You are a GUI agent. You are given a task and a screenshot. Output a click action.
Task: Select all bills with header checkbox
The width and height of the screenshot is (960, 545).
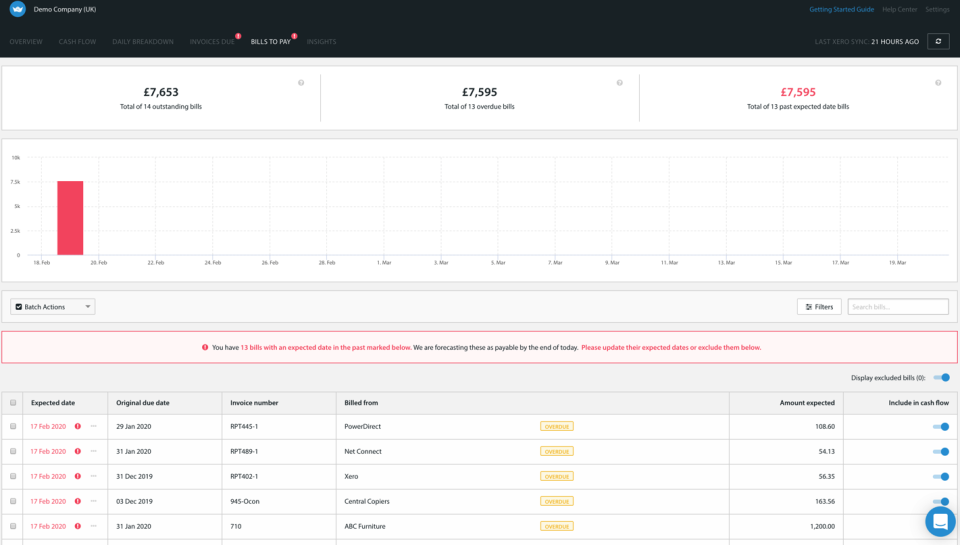click(x=13, y=403)
